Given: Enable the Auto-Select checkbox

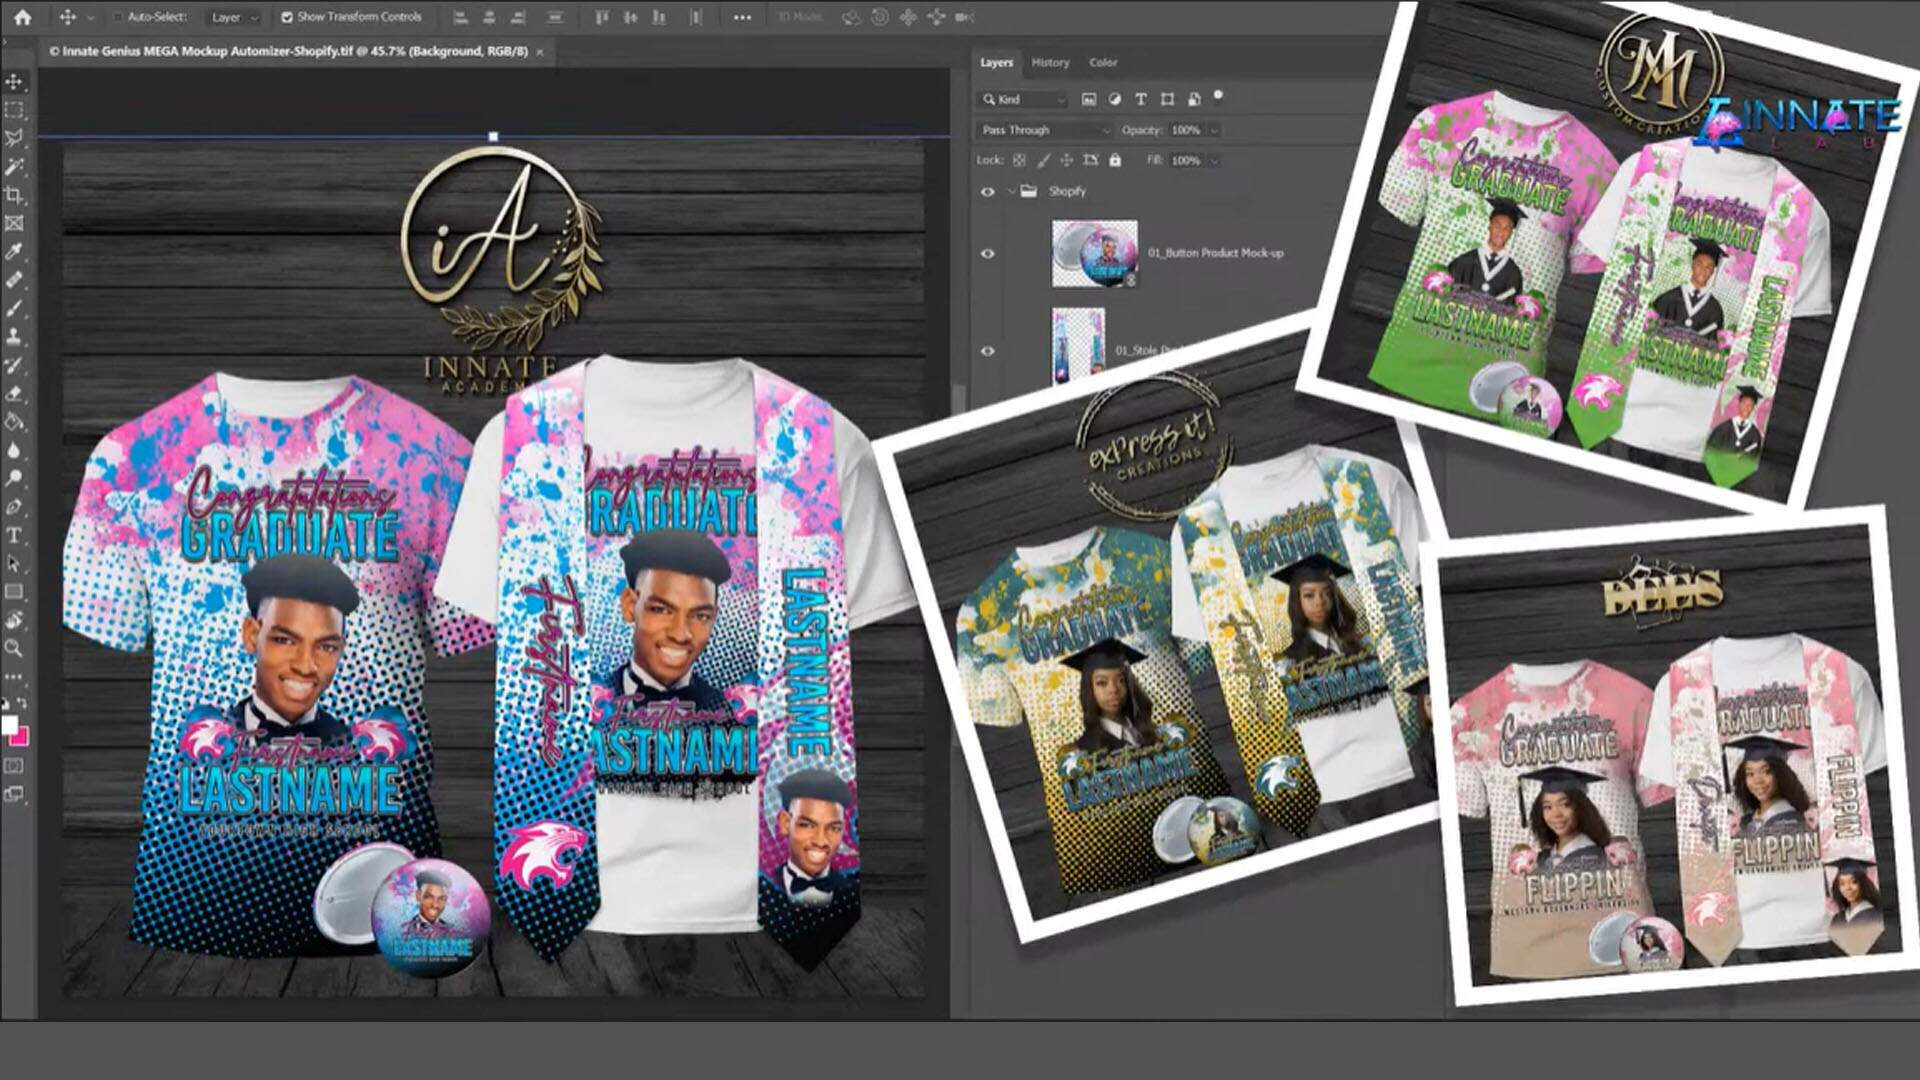Looking at the screenshot, I should pyautogui.click(x=118, y=17).
